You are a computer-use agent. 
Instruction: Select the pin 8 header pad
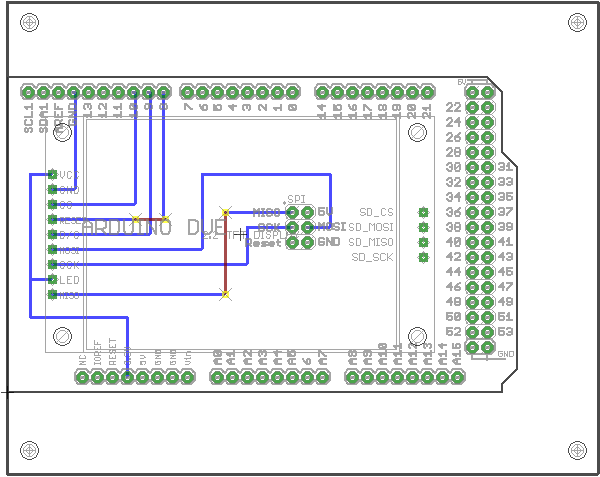pyautogui.click(x=163, y=92)
